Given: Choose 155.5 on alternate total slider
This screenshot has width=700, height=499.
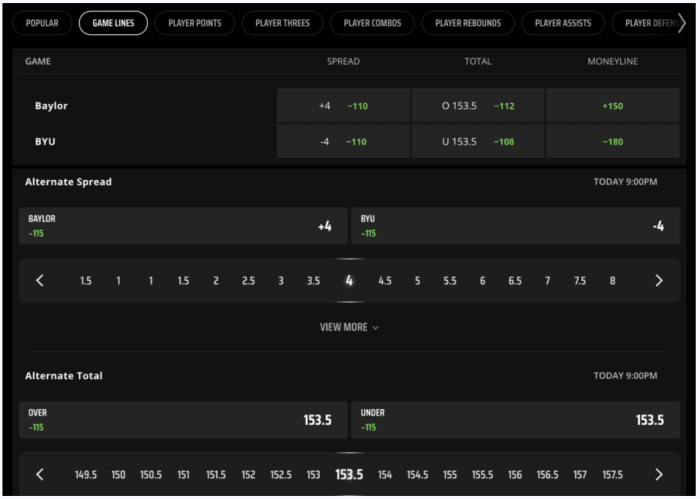Looking at the screenshot, I should 483,474.
